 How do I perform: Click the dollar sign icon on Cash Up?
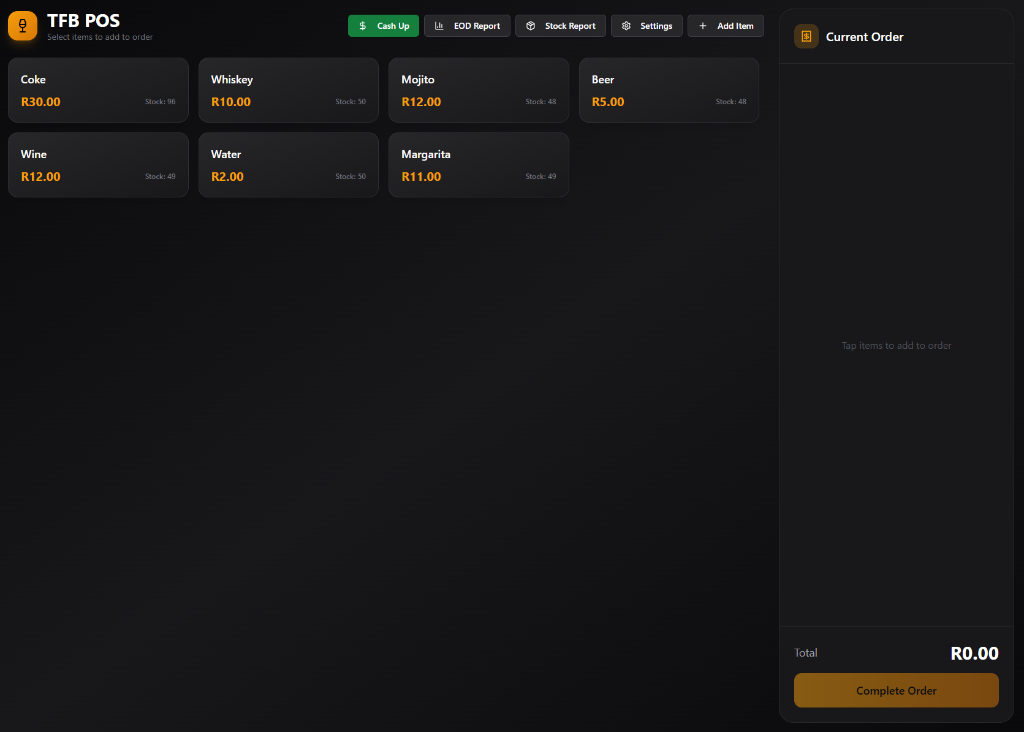(x=362, y=26)
